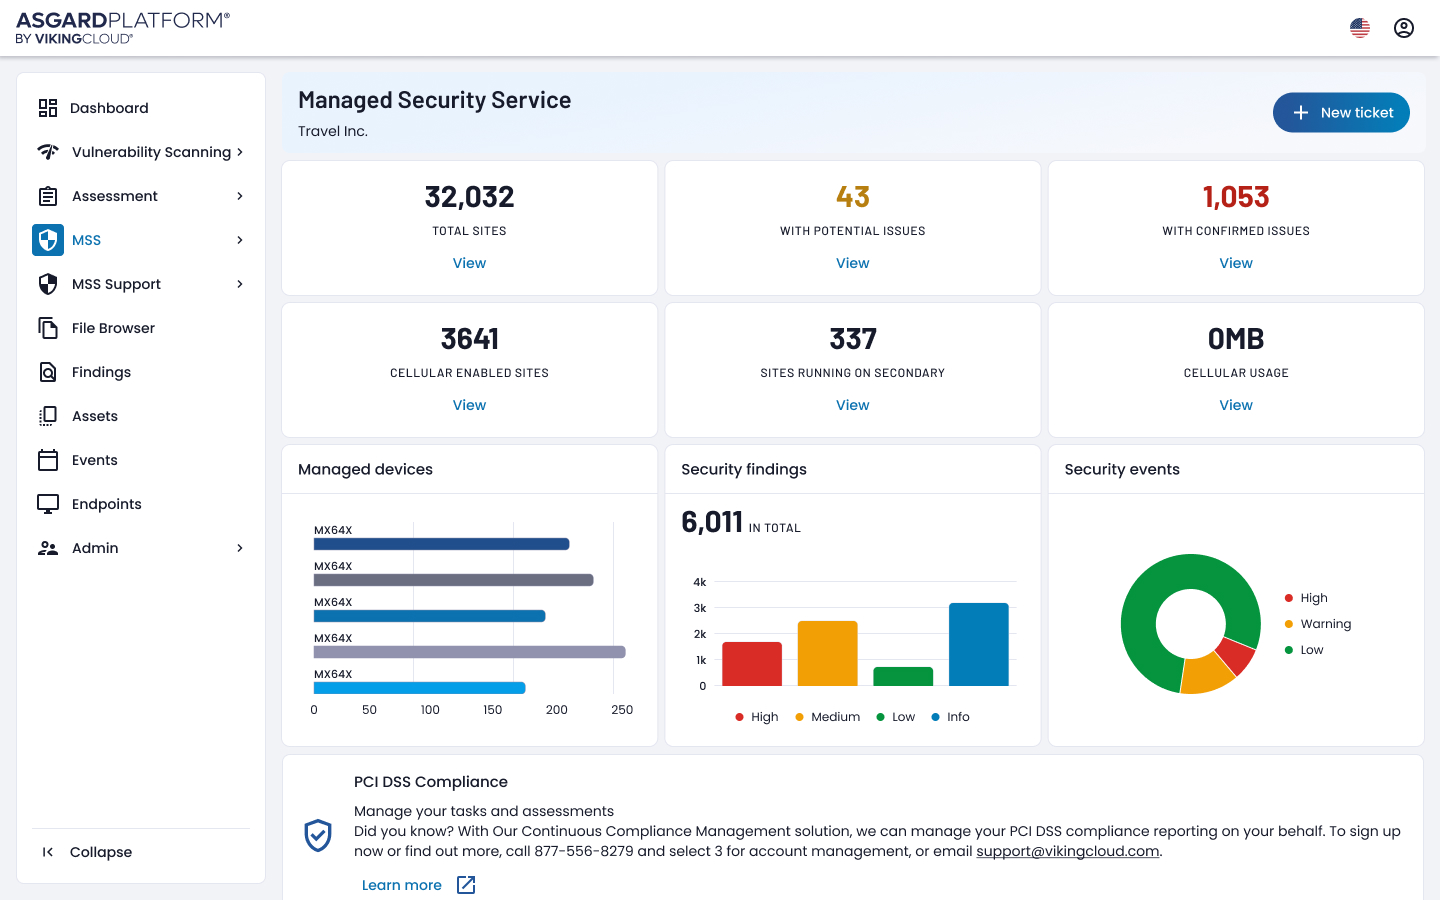Expand the Vulnerability Scanning submenu chevron
The height and width of the screenshot is (900, 1440).
click(x=240, y=152)
